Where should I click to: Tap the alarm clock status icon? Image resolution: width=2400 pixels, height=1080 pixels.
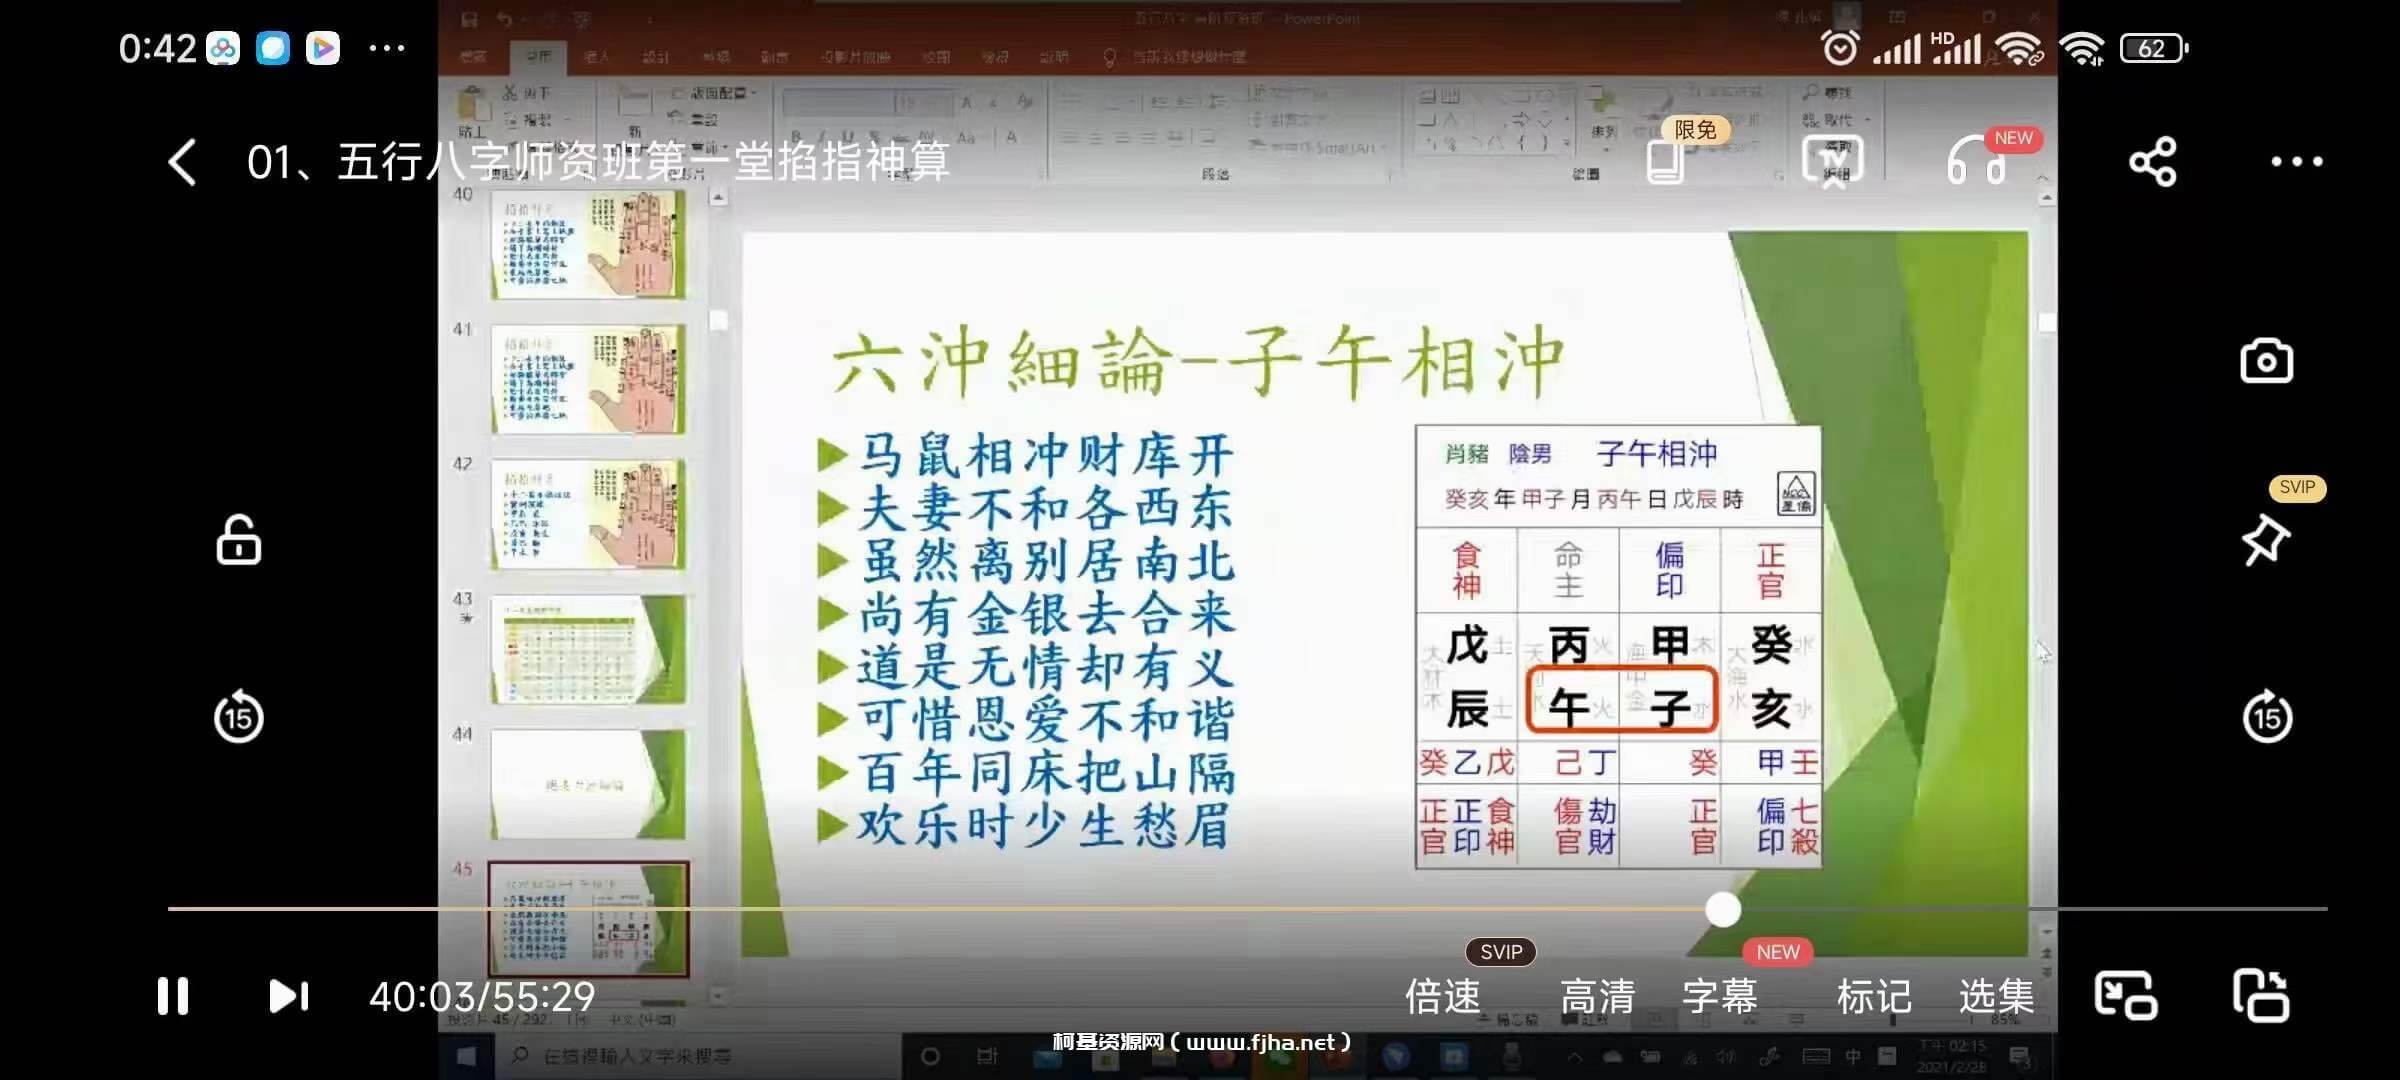[1840, 48]
